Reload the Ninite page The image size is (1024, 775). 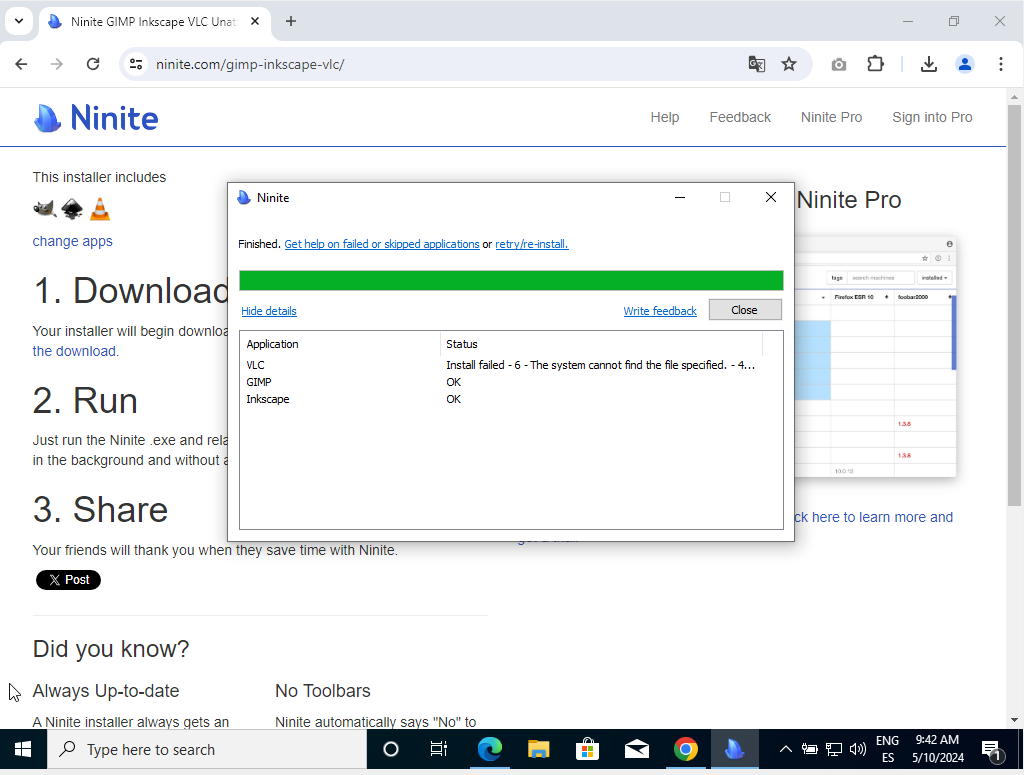(93, 64)
